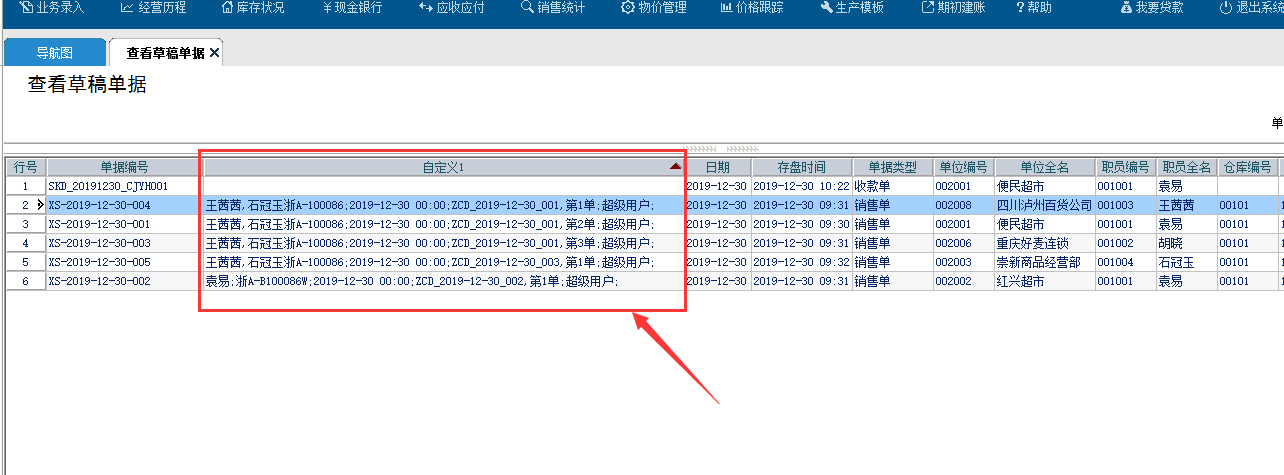This screenshot has height=475, width=1284.
Task: Click the 红兴超市 unit name cell
Action: click(1045, 281)
